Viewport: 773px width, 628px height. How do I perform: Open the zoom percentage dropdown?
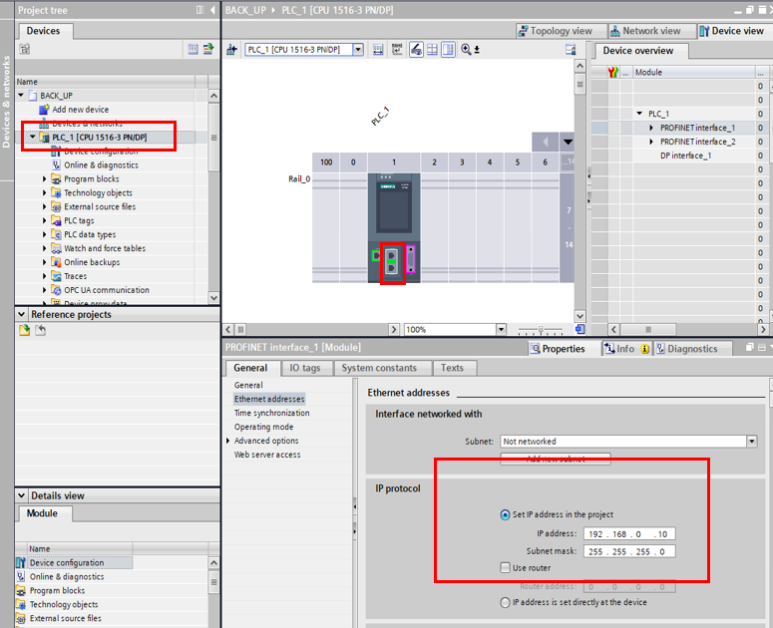tap(501, 329)
